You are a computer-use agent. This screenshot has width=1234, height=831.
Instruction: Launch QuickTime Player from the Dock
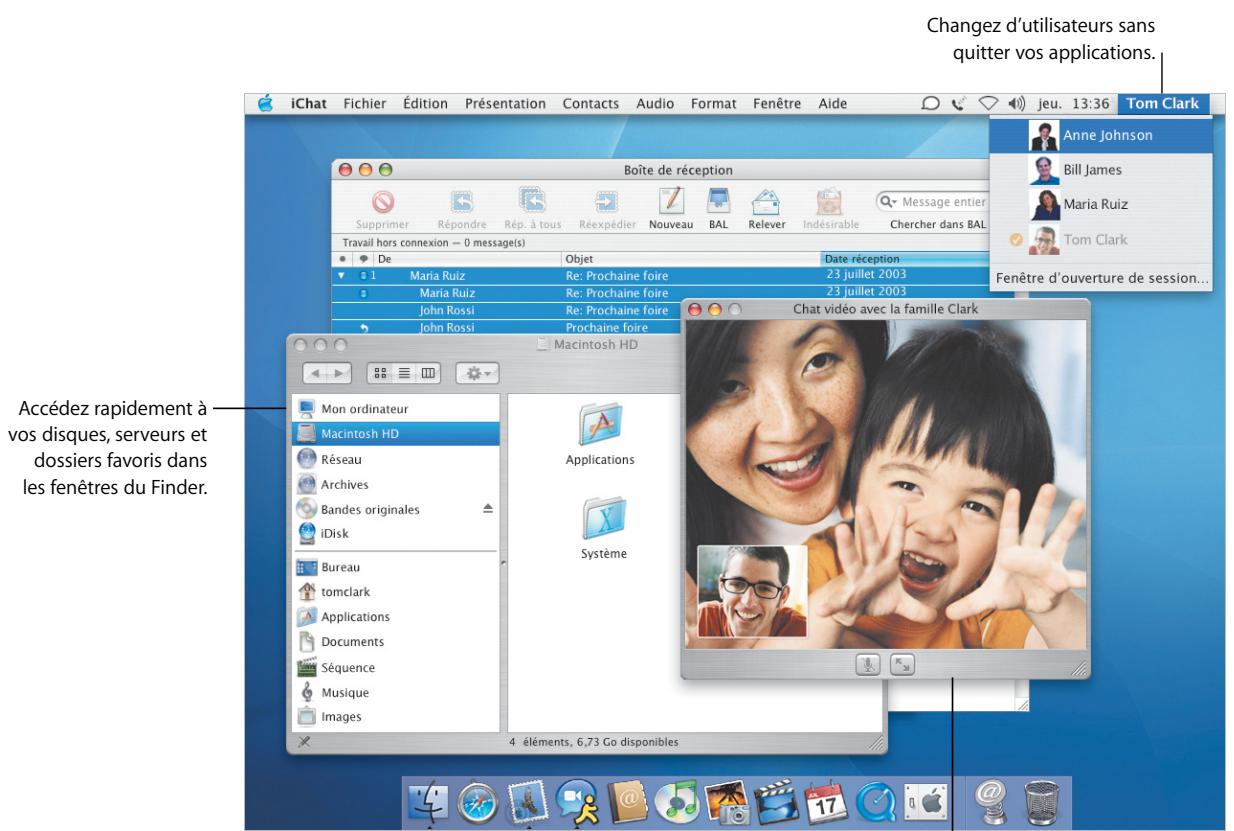pyautogui.click(x=875, y=801)
